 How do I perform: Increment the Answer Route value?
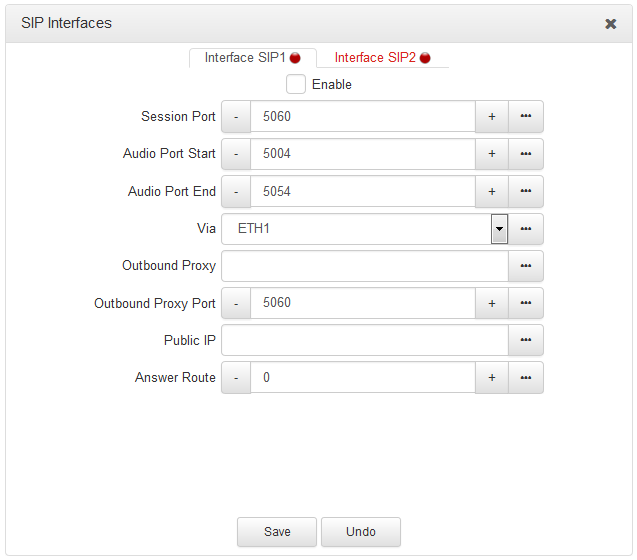pyautogui.click(x=491, y=377)
